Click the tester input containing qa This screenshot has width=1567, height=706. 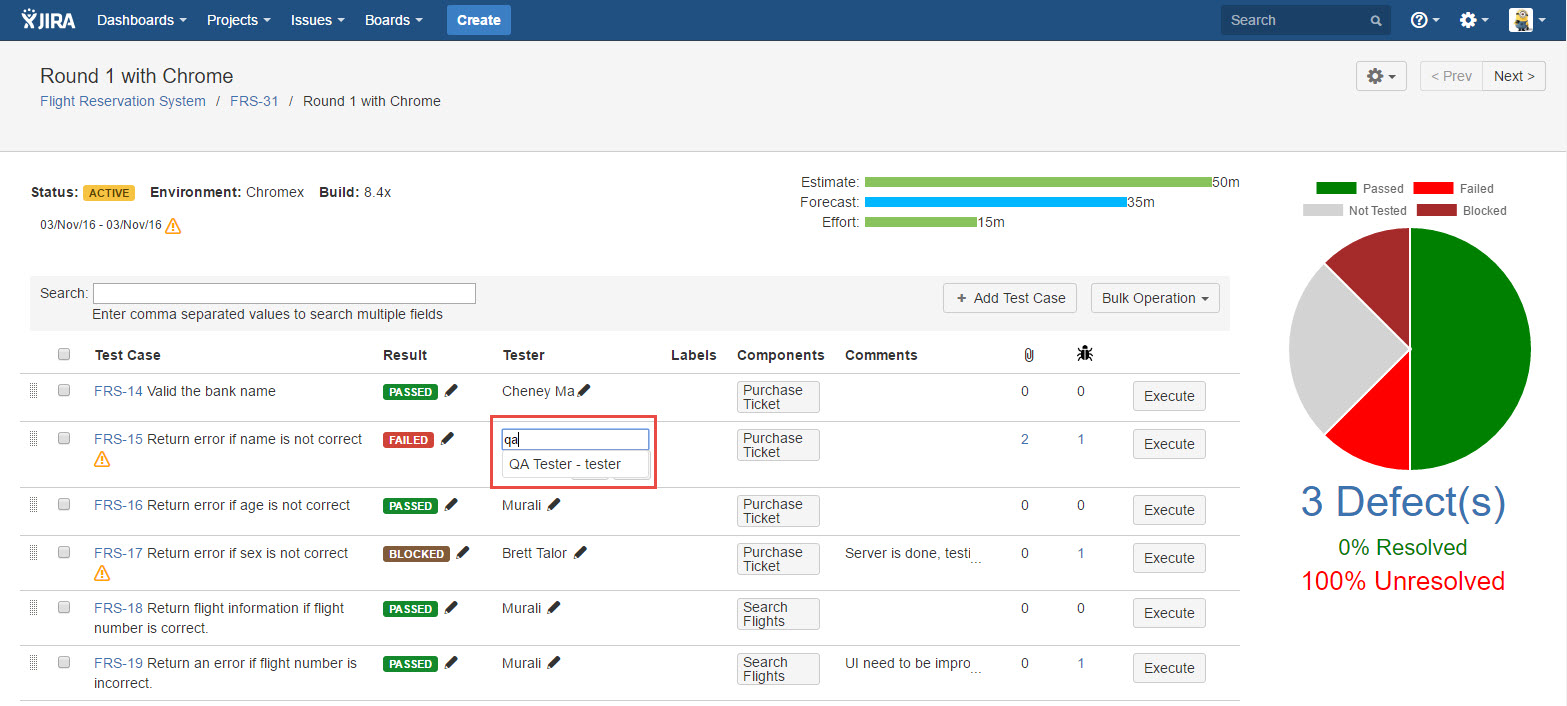coord(575,439)
